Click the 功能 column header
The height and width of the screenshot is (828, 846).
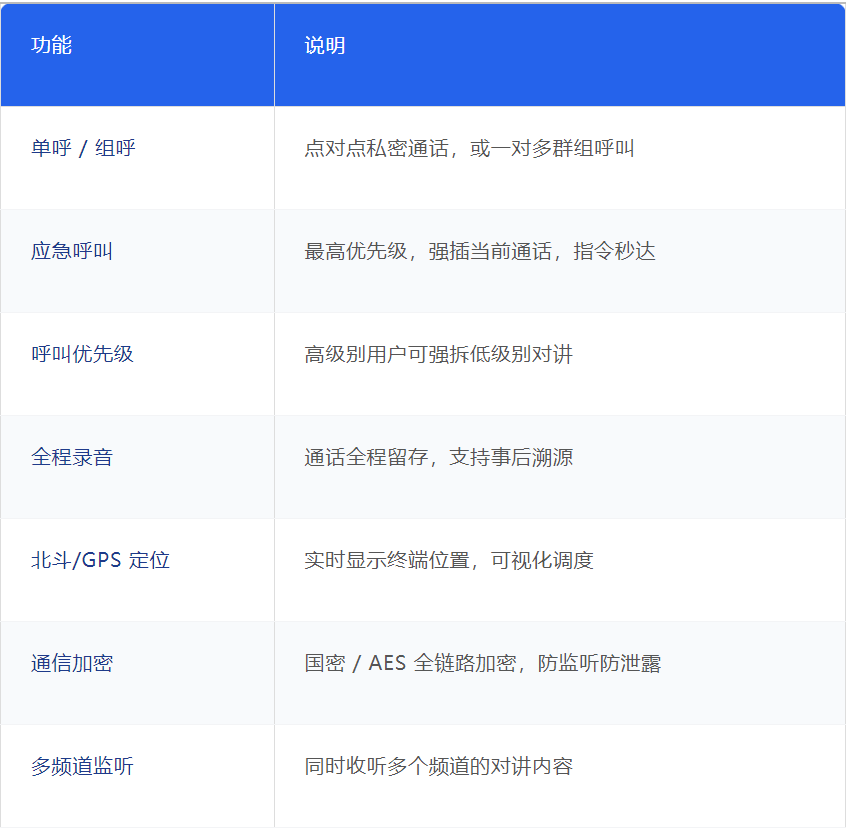138,55
